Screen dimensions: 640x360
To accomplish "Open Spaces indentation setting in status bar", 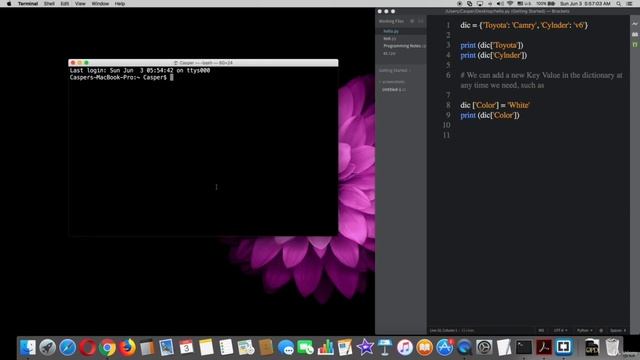I will (618, 331).
